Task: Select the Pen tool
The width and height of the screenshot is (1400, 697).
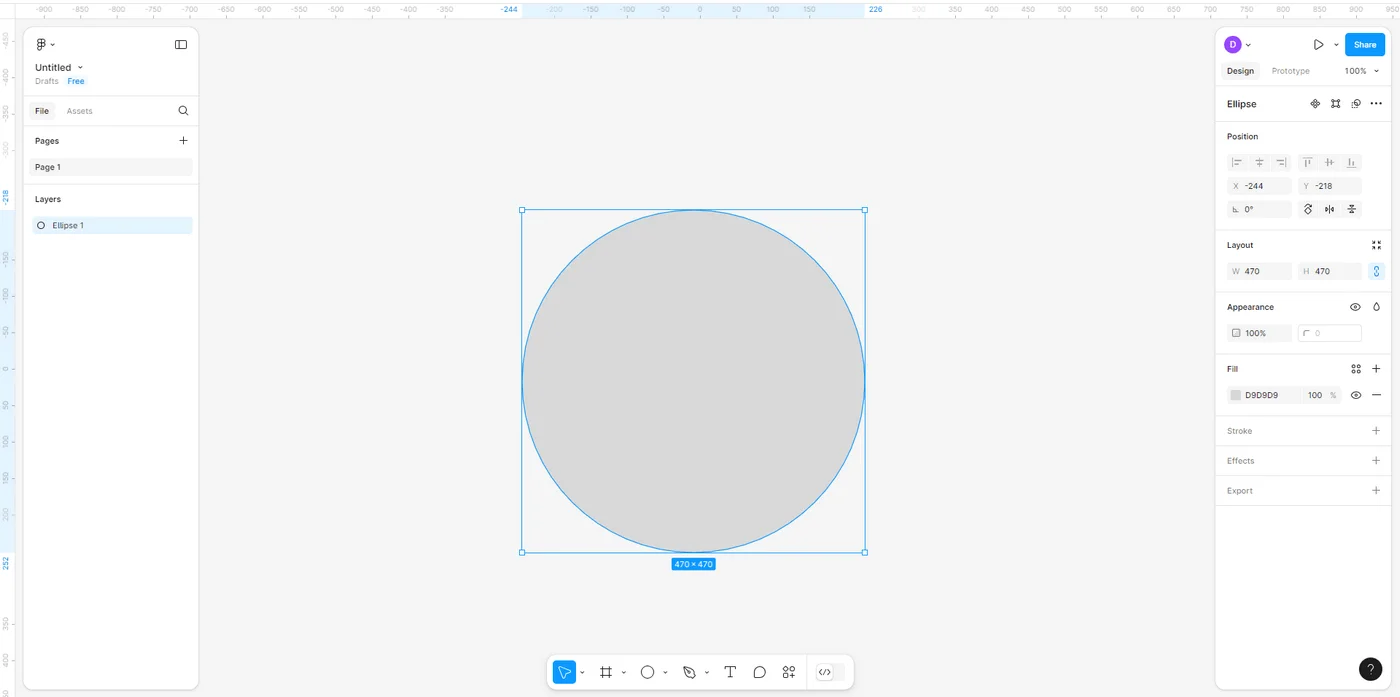Action: coord(689,672)
